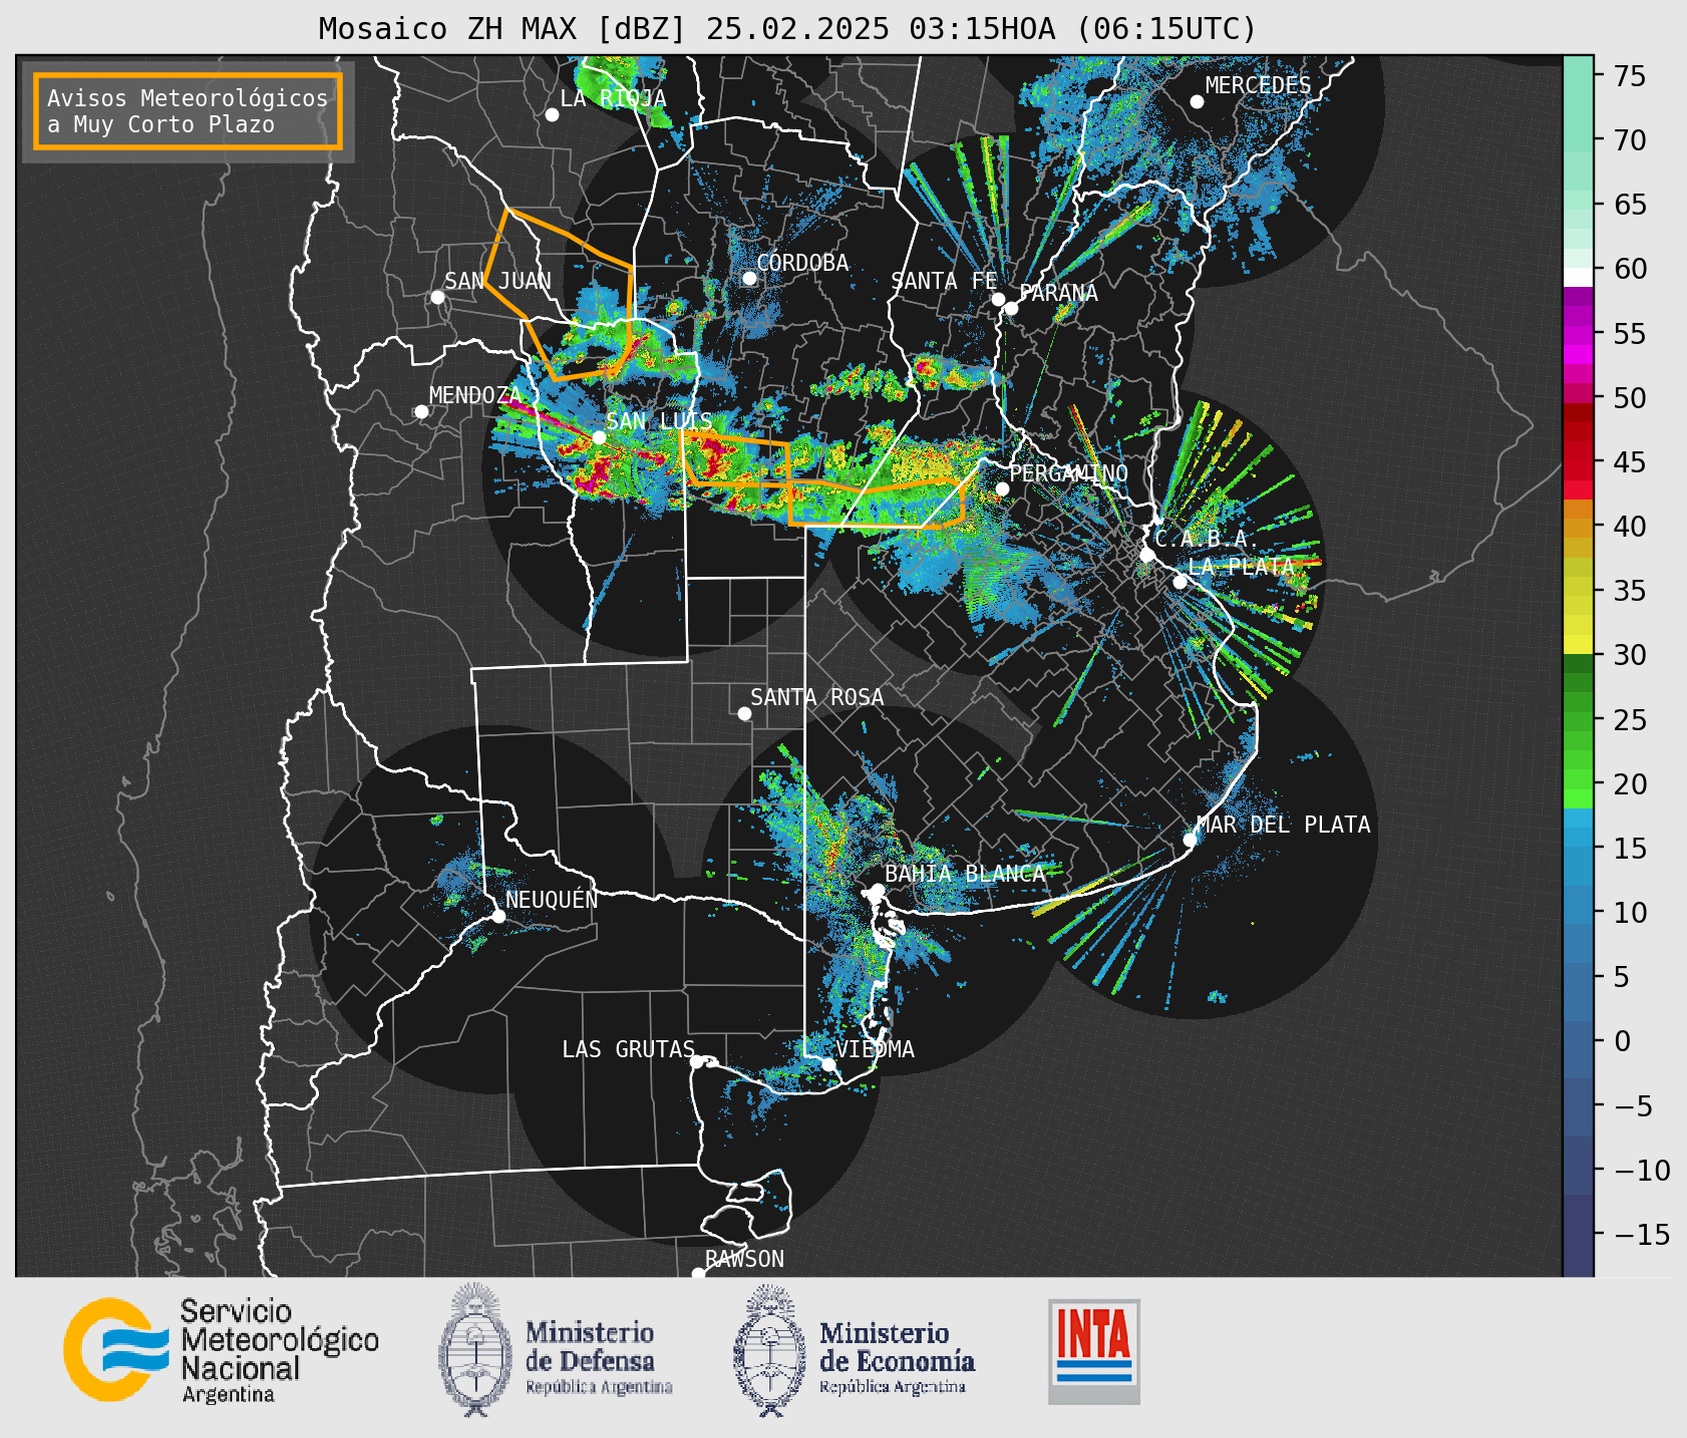This screenshot has height=1438, width=1687.
Task: Click the CORDOBA label text
Action: pos(802,263)
